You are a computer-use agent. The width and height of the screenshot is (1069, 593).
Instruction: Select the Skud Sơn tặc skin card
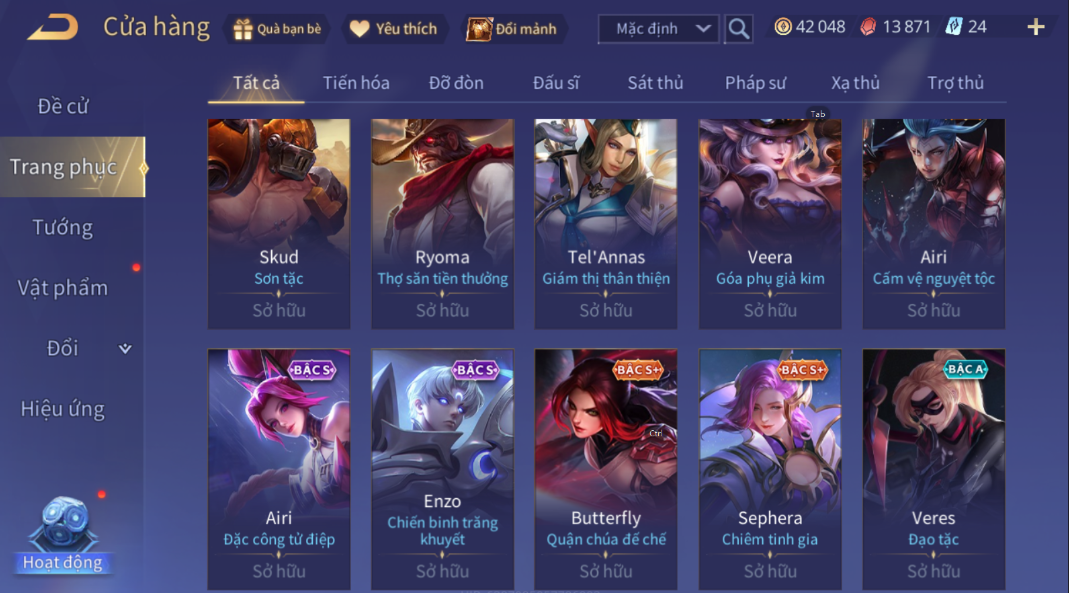pos(279,224)
